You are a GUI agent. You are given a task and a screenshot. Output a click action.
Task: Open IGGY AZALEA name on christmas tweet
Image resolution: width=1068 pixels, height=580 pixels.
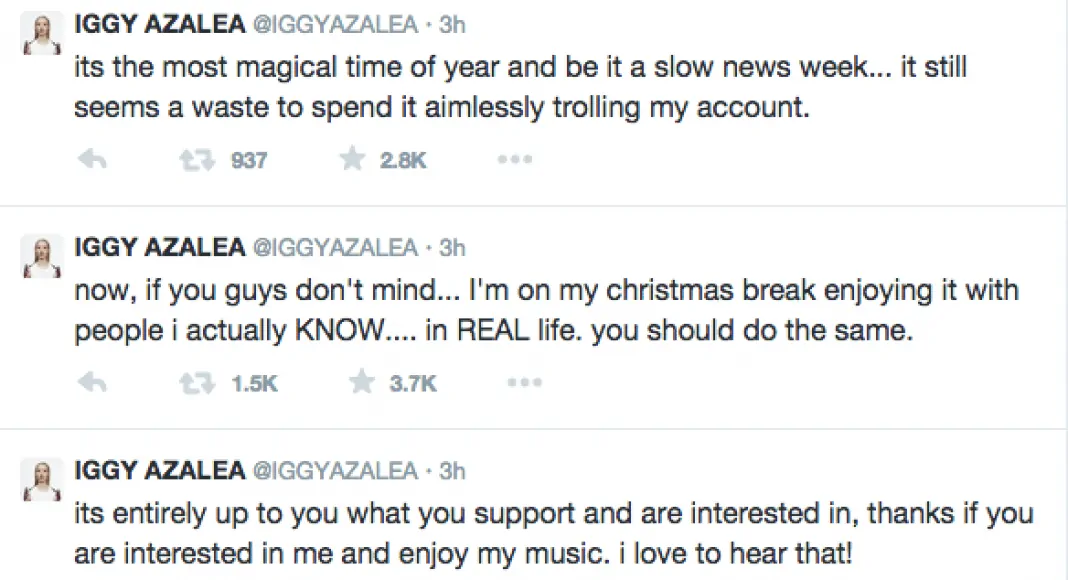tap(159, 247)
